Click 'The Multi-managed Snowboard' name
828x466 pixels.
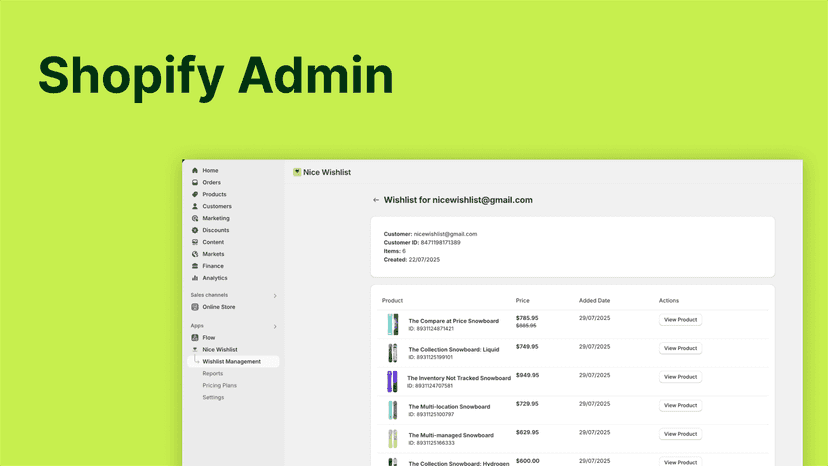click(451, 435)
